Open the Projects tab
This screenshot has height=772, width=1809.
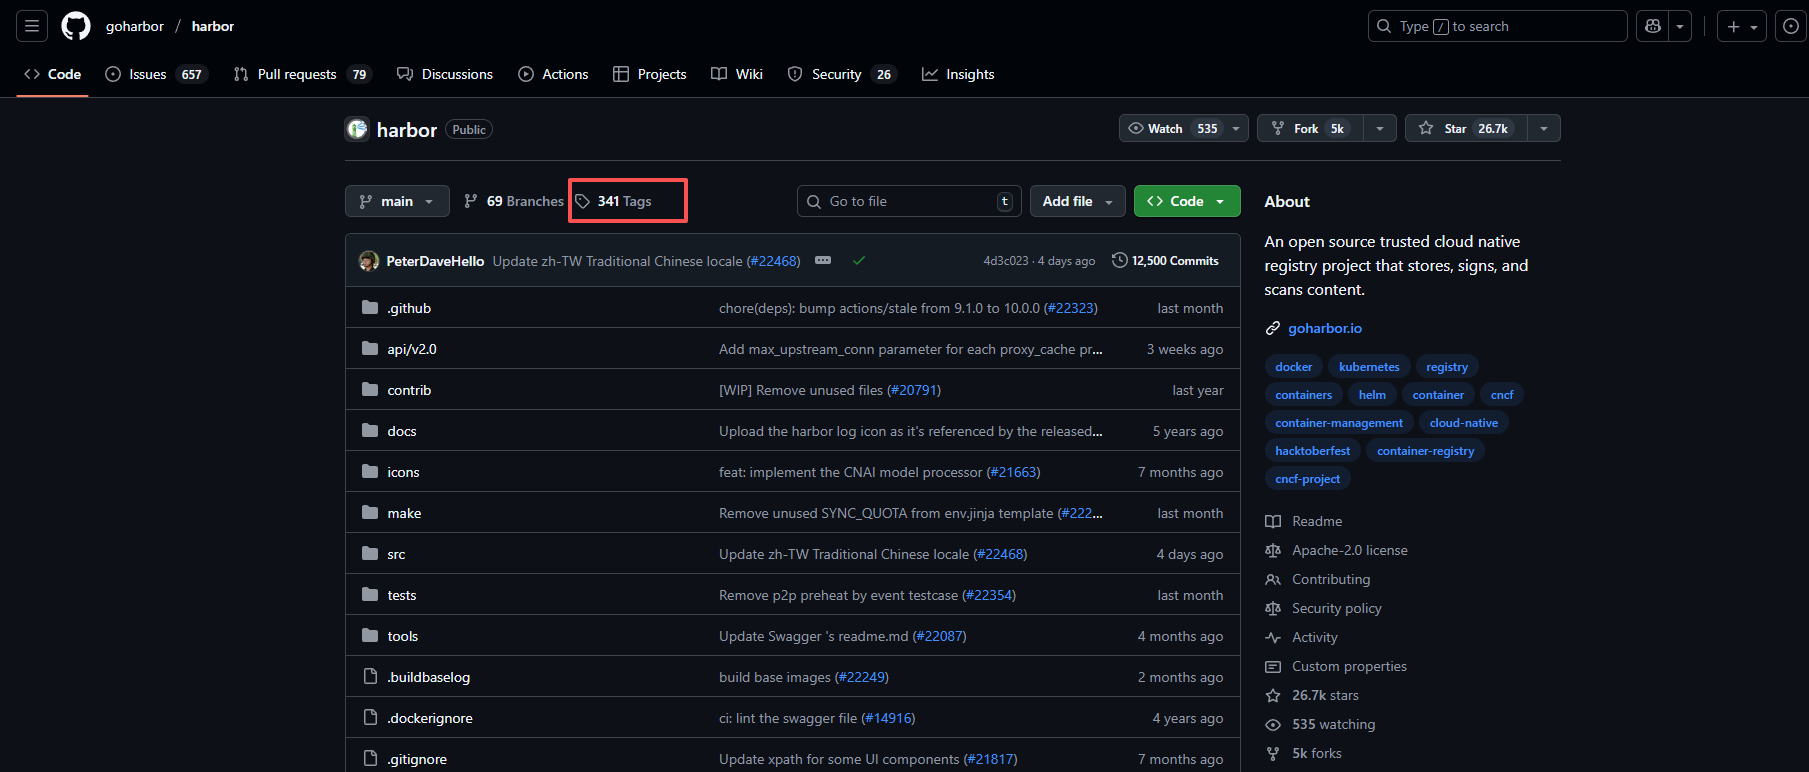650,74
